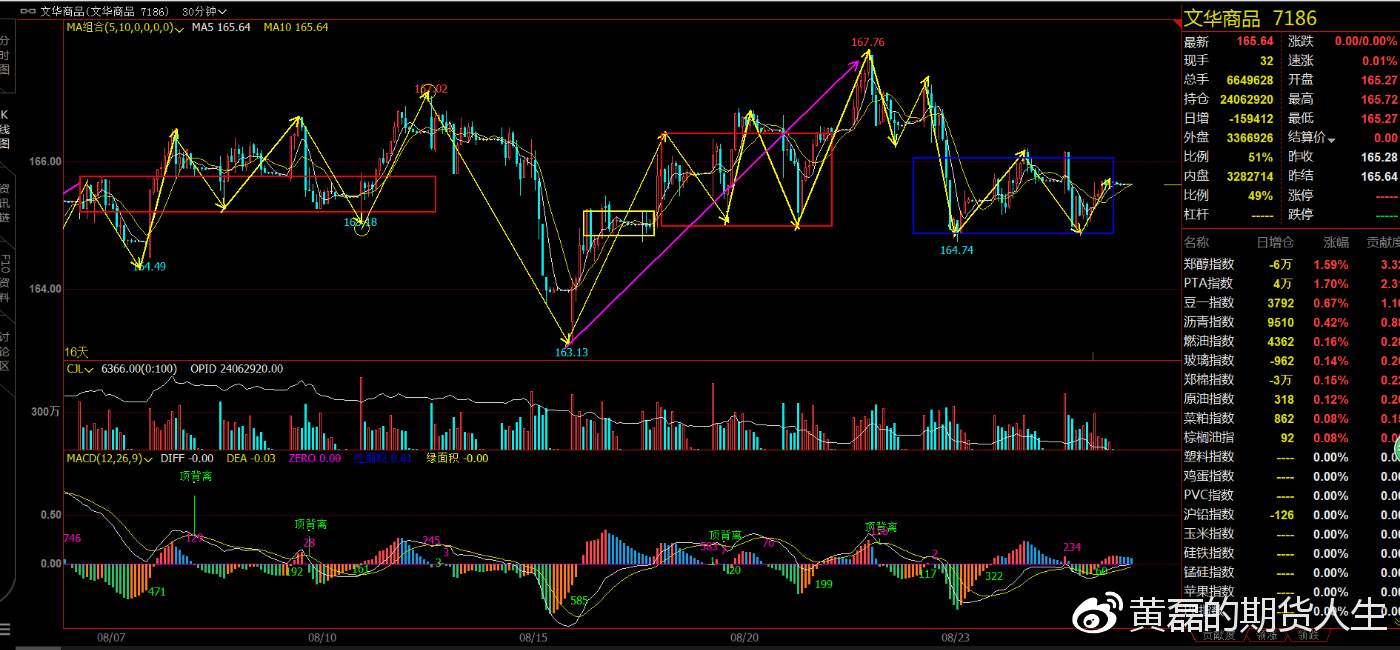This screenshot has width=1400, height=650.
Task: Select the 燃油指数 row
Action: click(x=1290, y=341)
